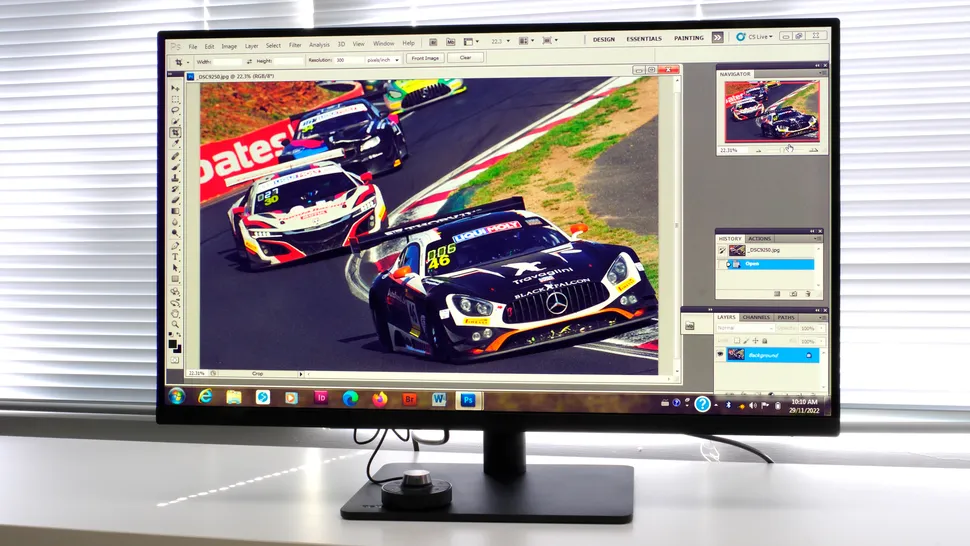Select the Zoom tool in toolbox
Viewport: 970px width, 546px height.
tap(175, 324)
